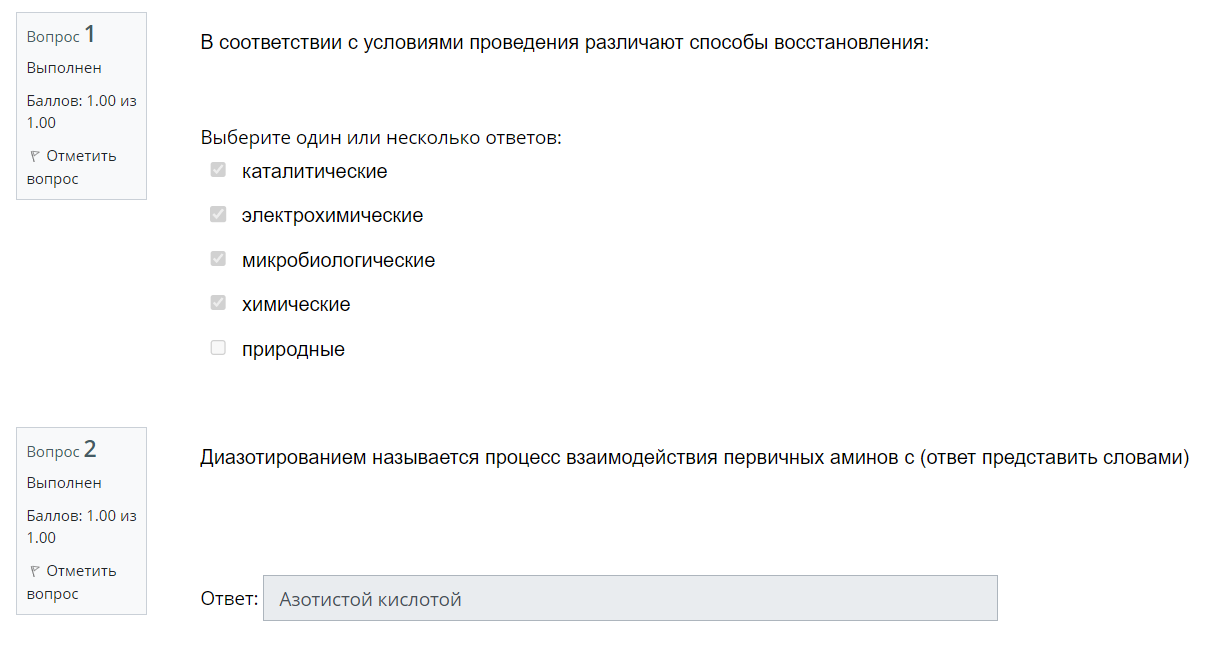Click the 'природные' answer label
The height and width of the screenshot is (648, 1206).
click(293, 350)
